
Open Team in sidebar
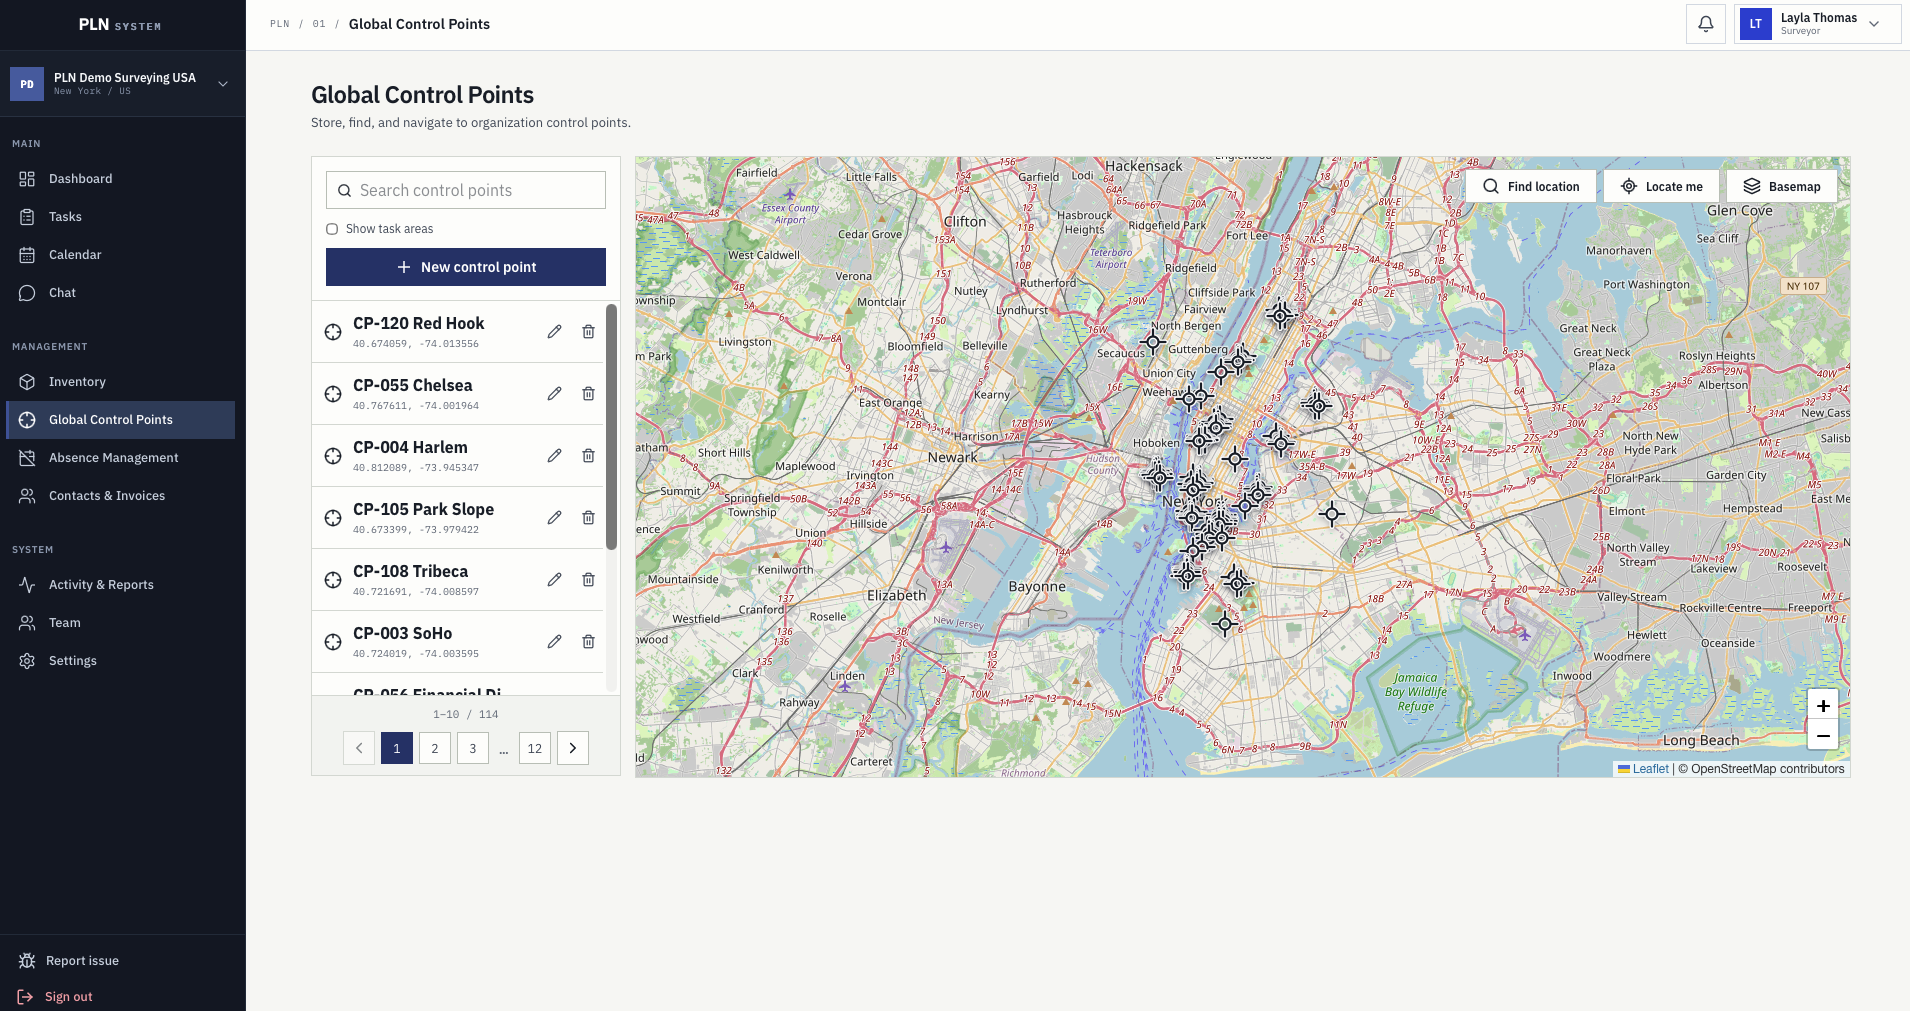click(x=120, y=623)
